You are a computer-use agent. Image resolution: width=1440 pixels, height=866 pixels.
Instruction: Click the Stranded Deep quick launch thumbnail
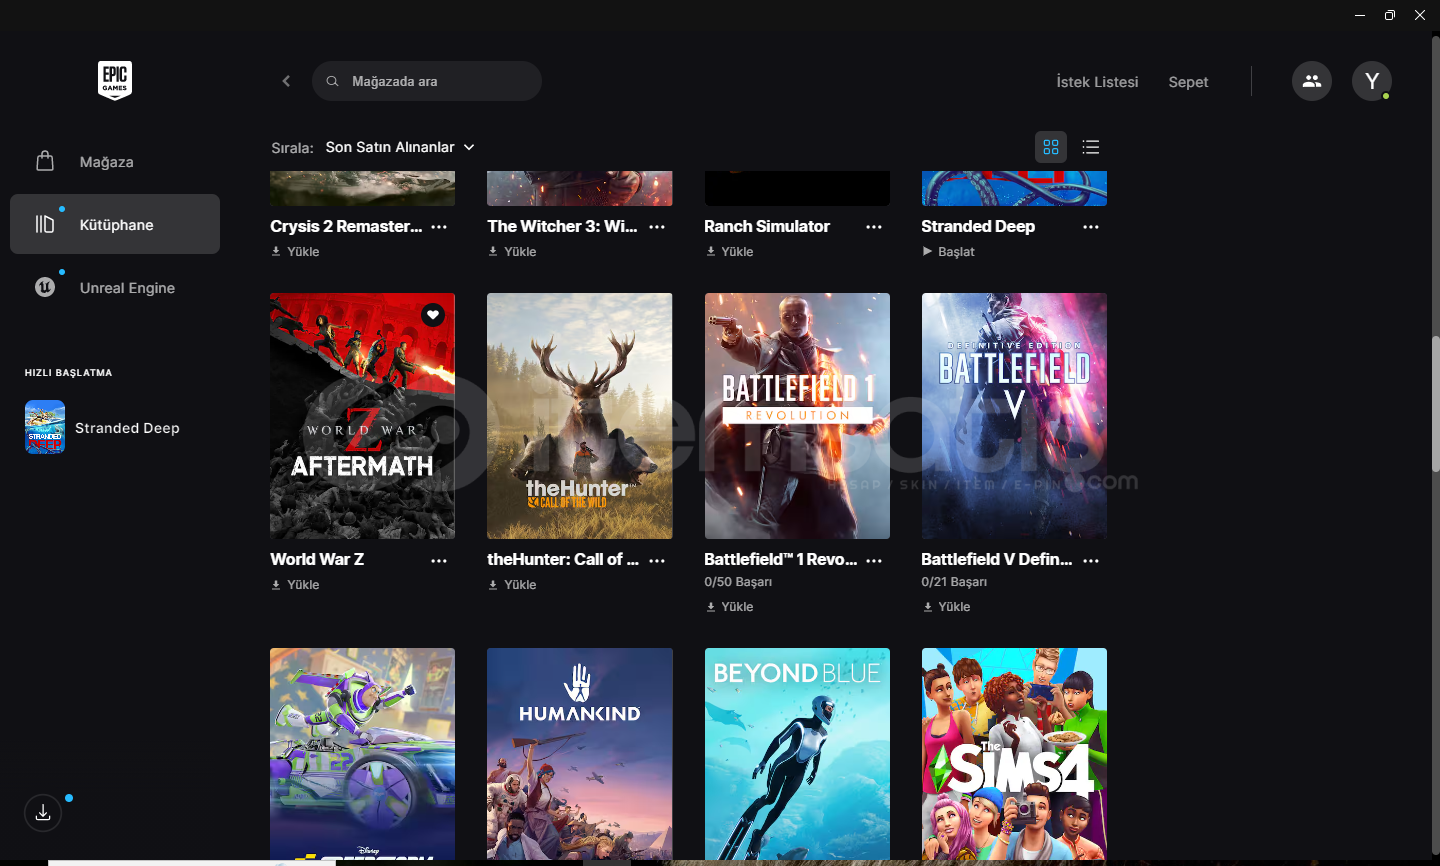point(45,427)
